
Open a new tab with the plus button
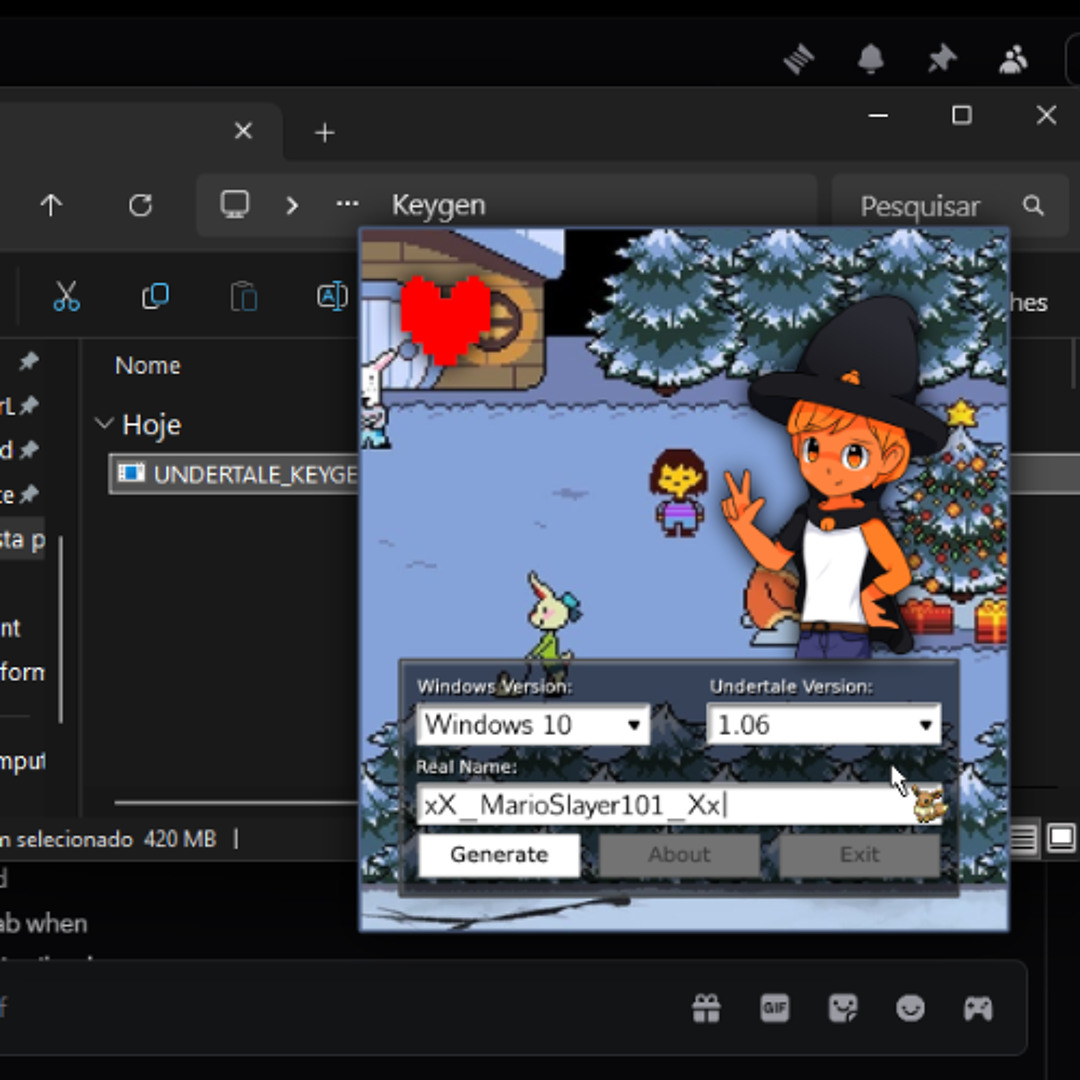tap(323, 131)
